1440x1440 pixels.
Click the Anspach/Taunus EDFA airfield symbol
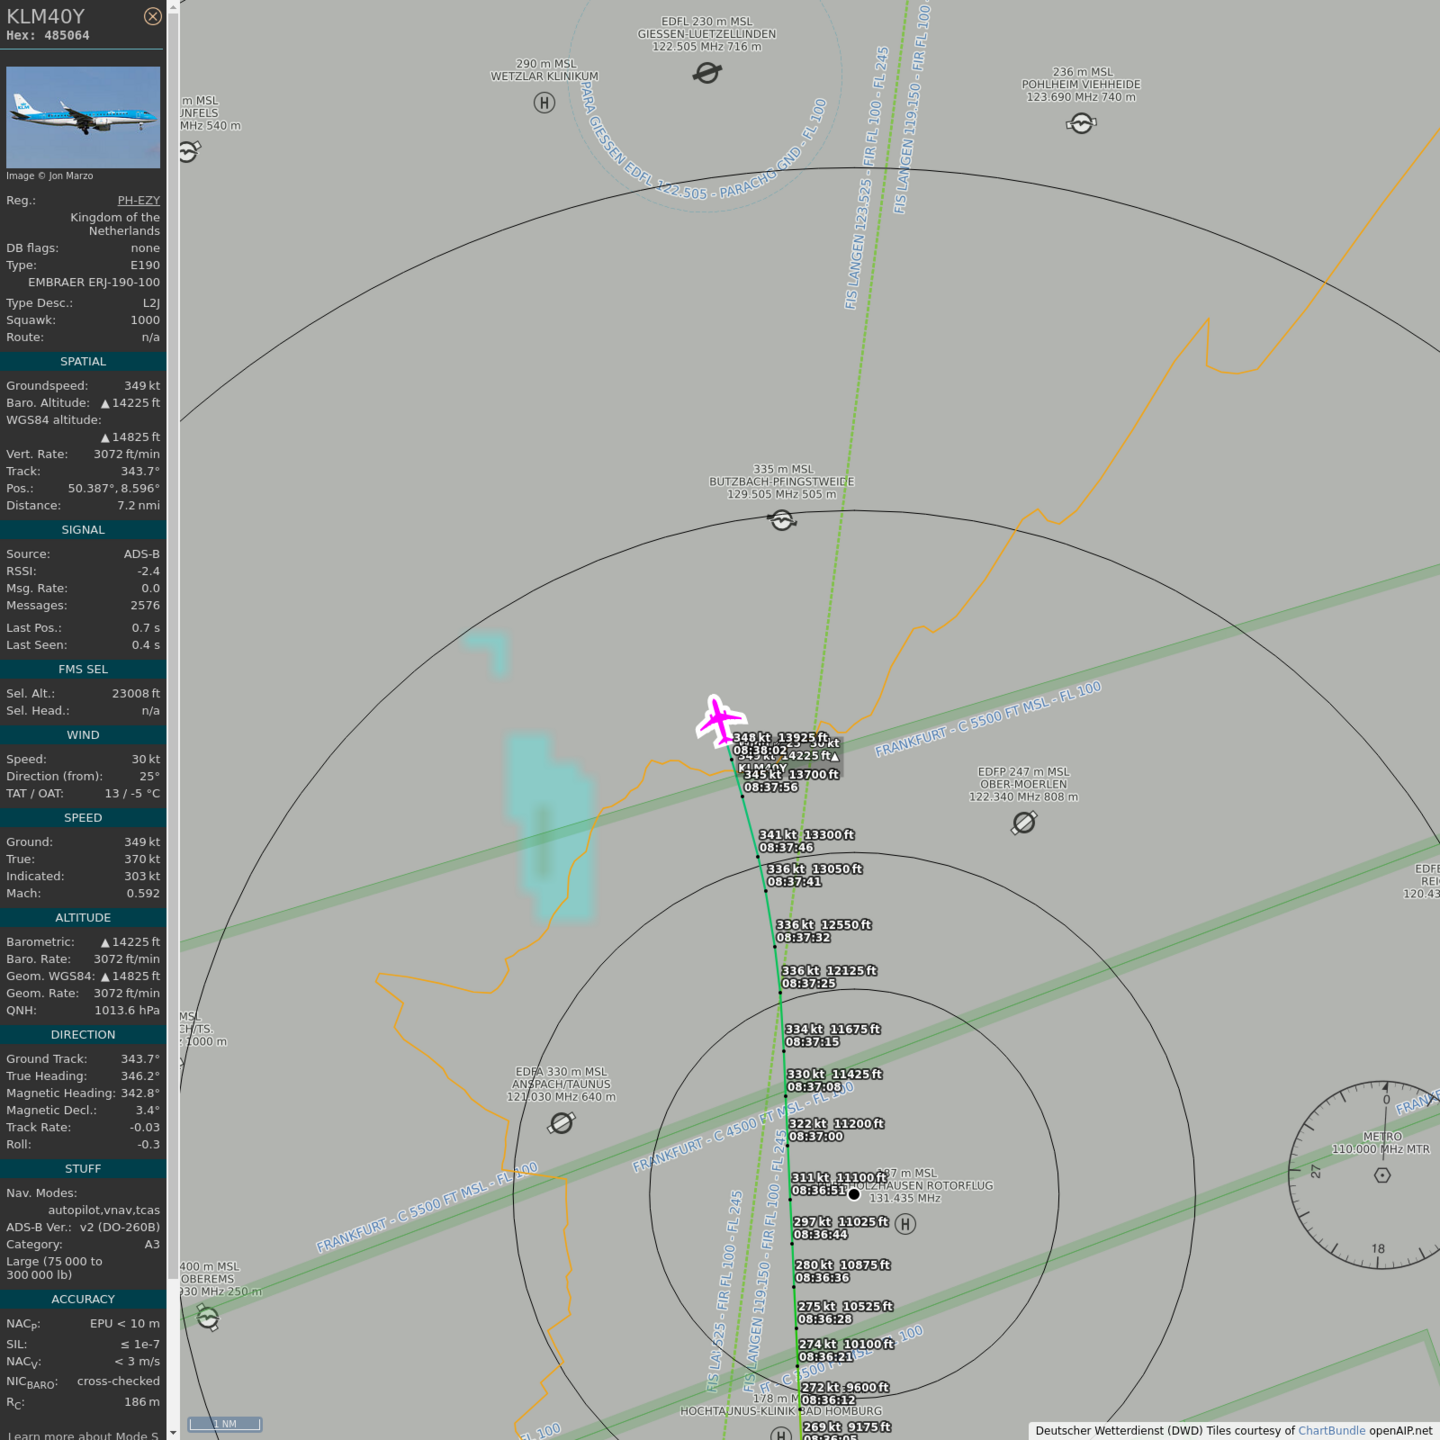coord(562,1124)
